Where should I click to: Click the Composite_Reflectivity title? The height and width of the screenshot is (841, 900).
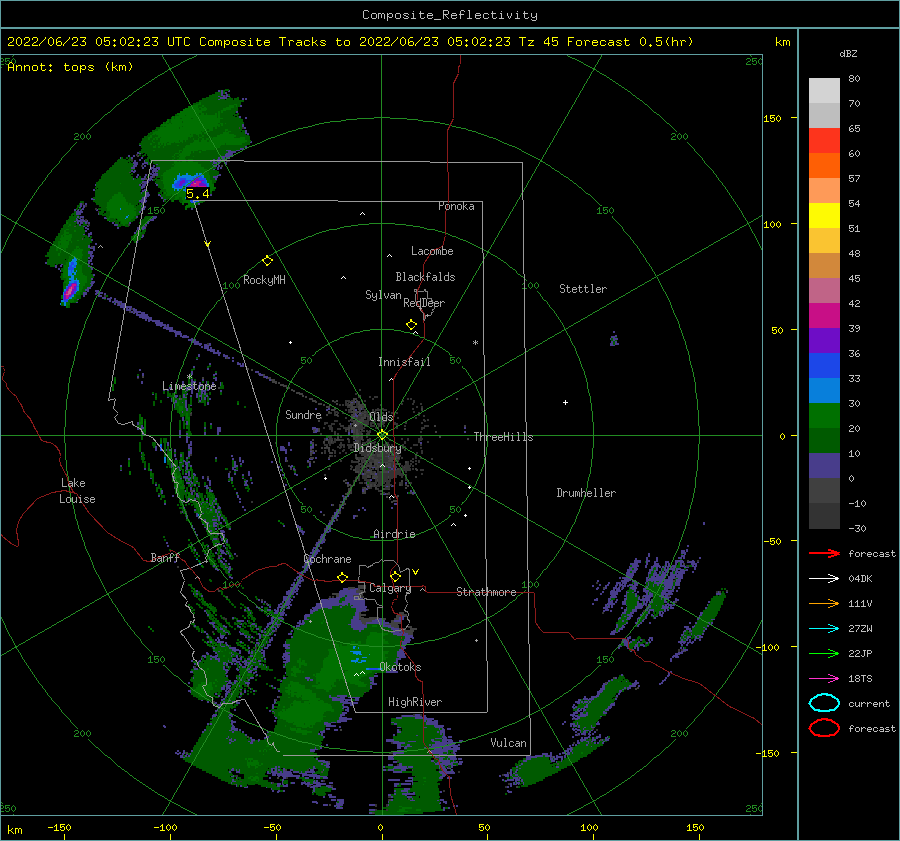450,15
